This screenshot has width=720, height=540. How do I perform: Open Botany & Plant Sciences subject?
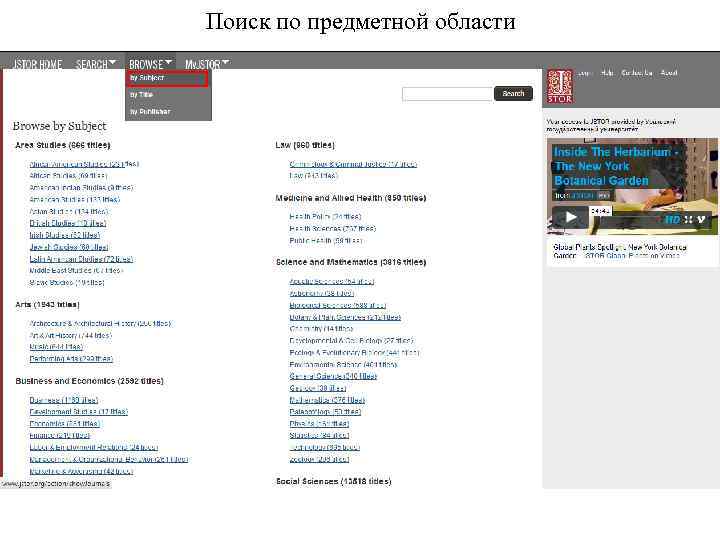coord(345,317)
